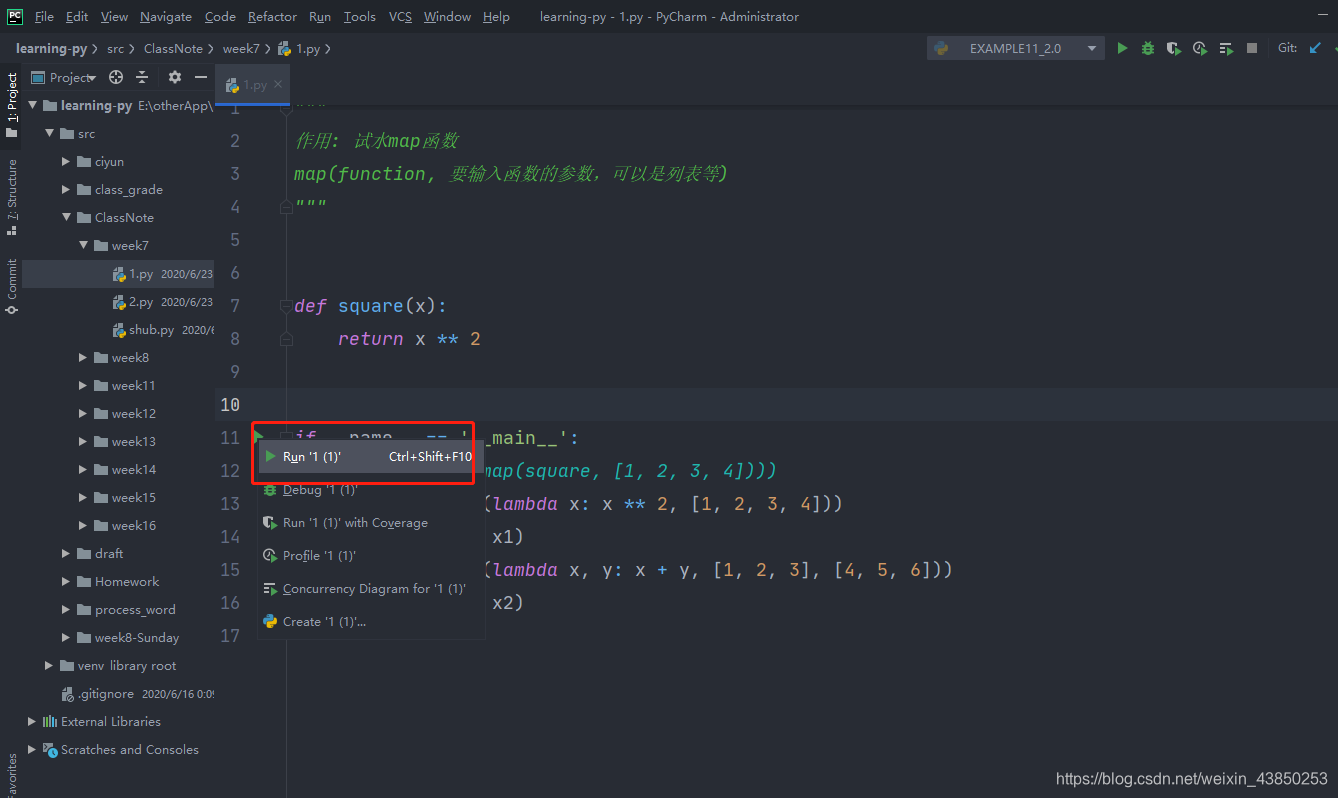Open the 1: Project side tool tab

coord(12,104)
